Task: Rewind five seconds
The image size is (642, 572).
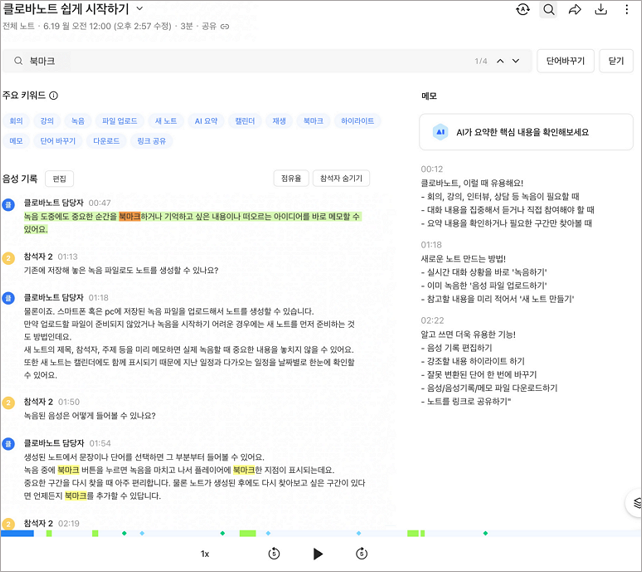Action: click(x=274, y=554)
